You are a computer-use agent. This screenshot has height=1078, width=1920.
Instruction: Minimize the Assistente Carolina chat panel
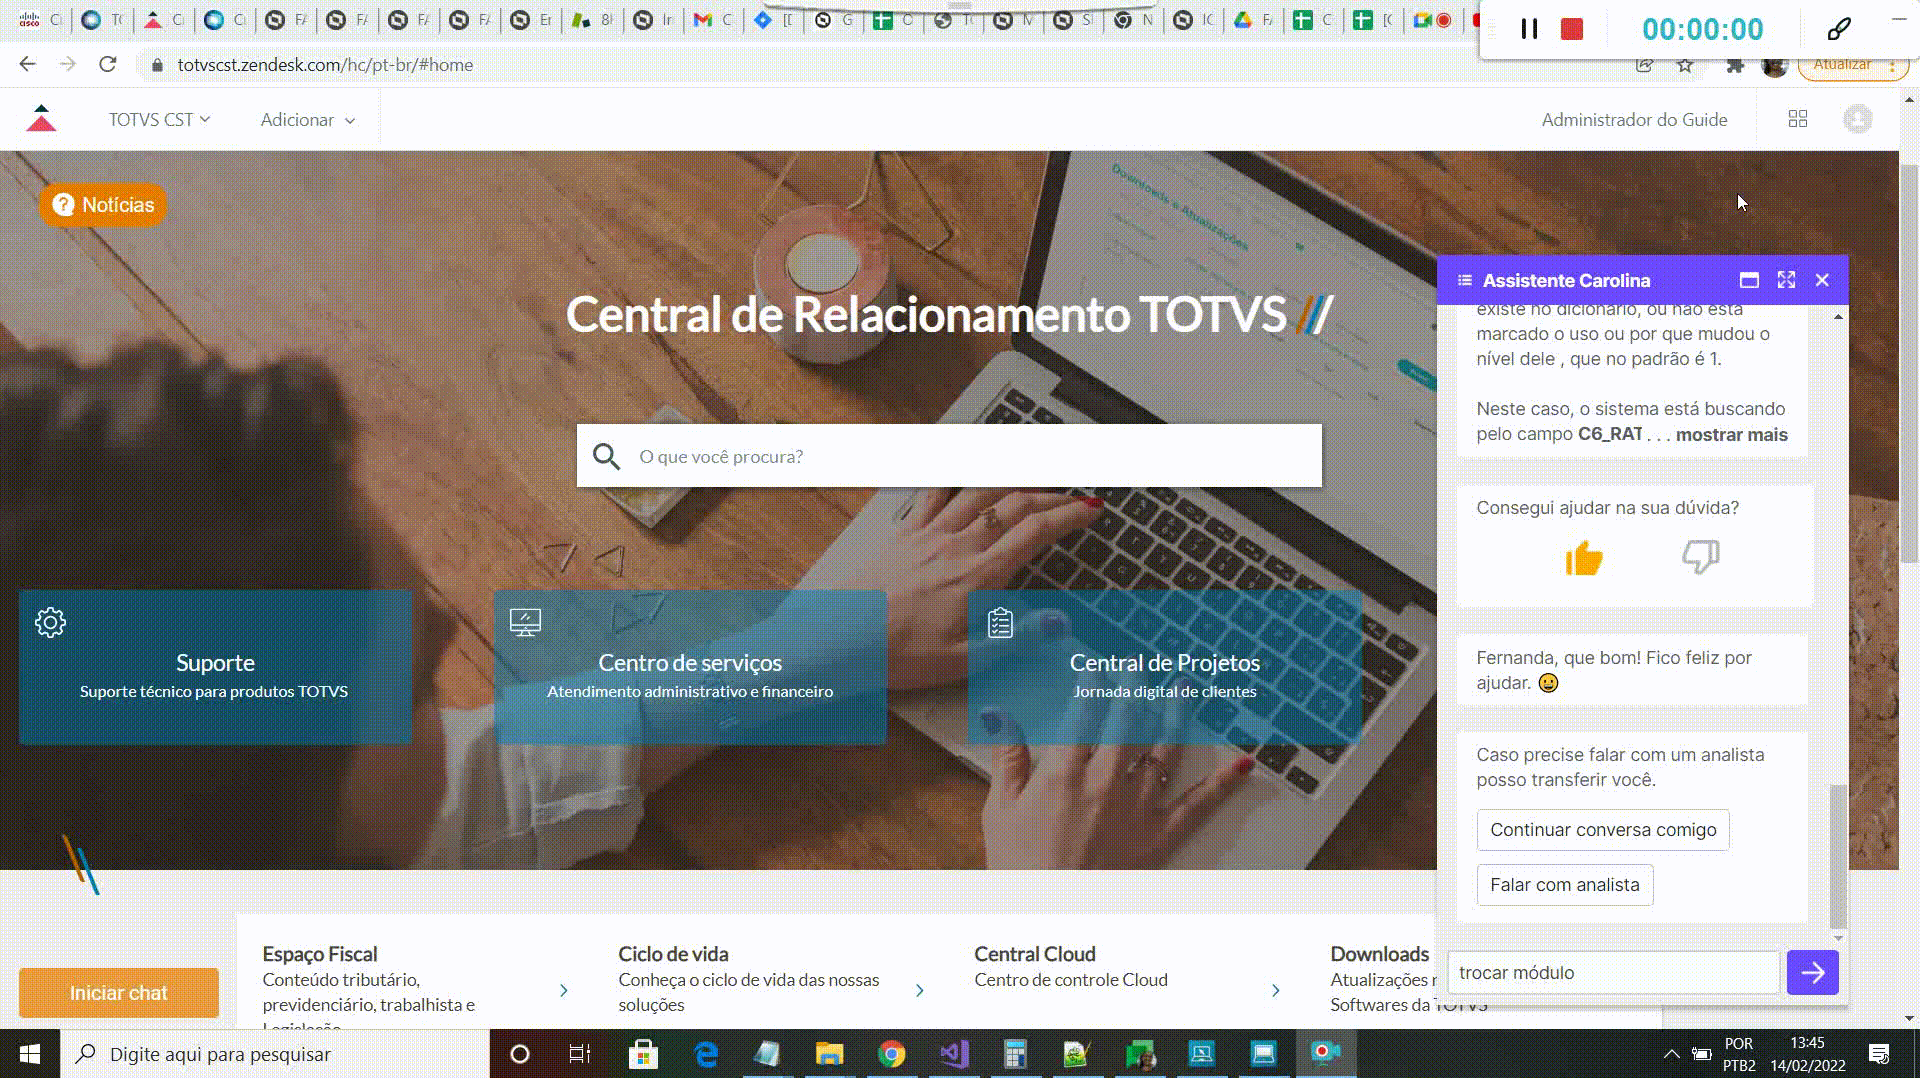tap(1749, 280)
